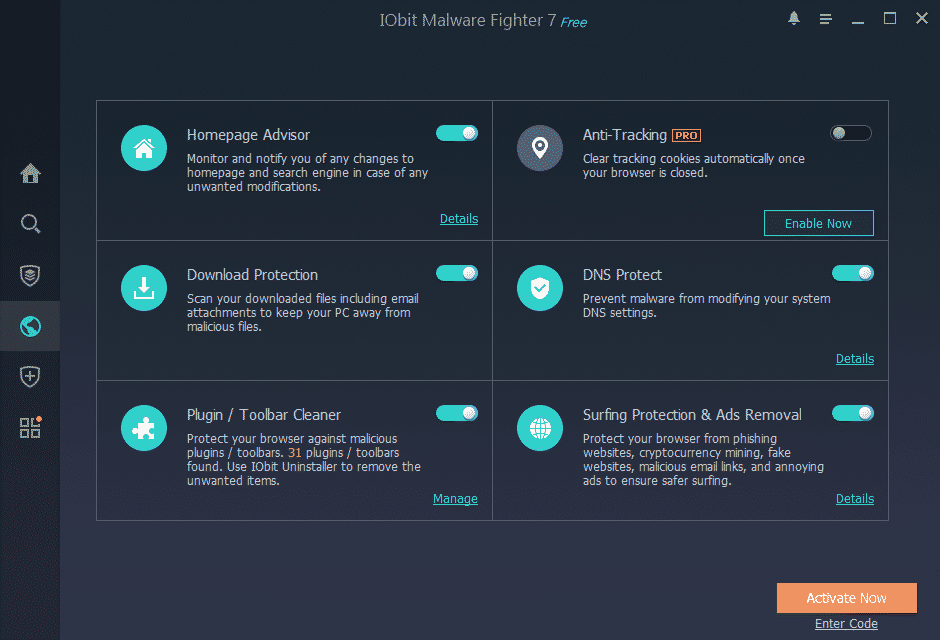The width and height of the screenshot is (940, 640).
Task: Click the Plugin / Toolbar Cleaner title
Action: 264,415
